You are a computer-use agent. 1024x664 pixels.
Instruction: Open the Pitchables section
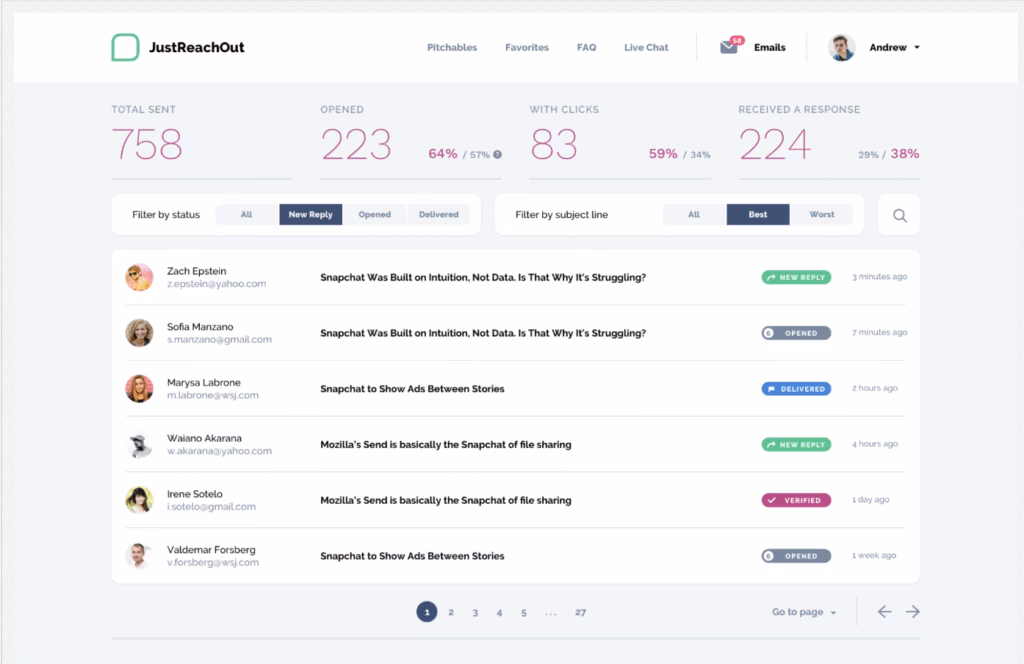click(451, 46)
